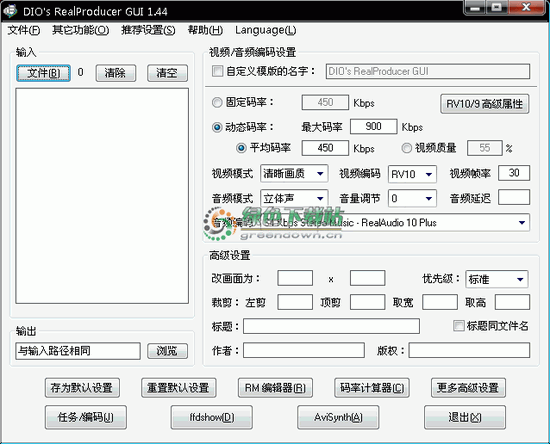
Task: Close the RealProducer GUI window
Action: tap(526, 7)
